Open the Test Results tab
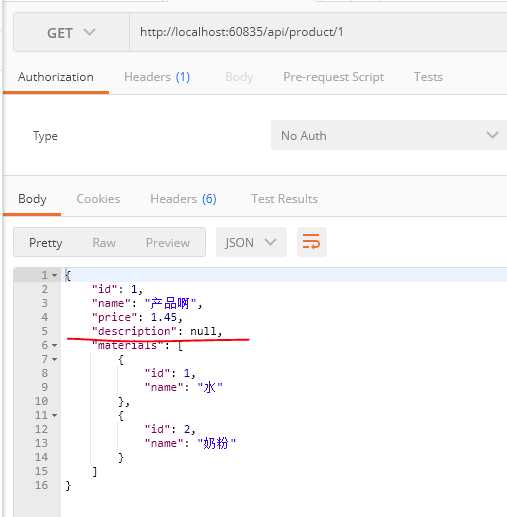This screenshot has height=517, width=507. (285, 199)
